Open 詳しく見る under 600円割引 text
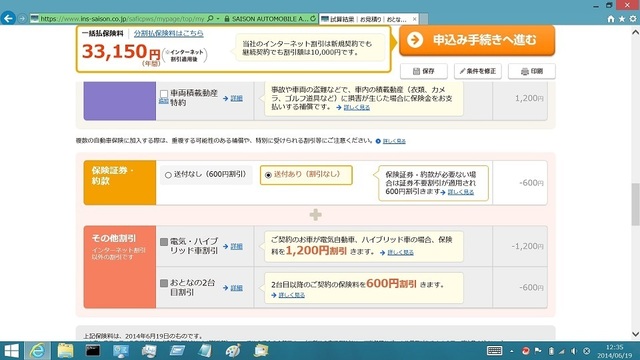This screenshot has height=360, width=640. pos(291,295)
